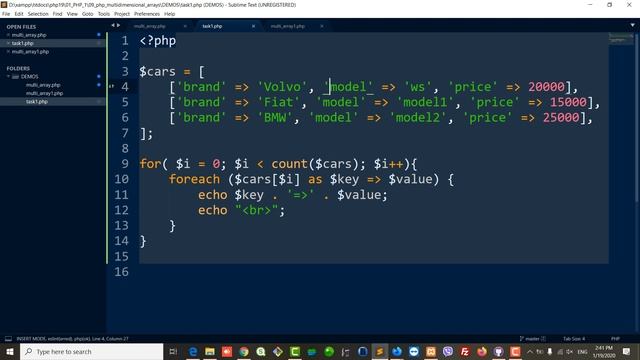This screenshot has height=360, width=640.
Task: Switch to the multi_array.php tab
Action: (150, 26)
